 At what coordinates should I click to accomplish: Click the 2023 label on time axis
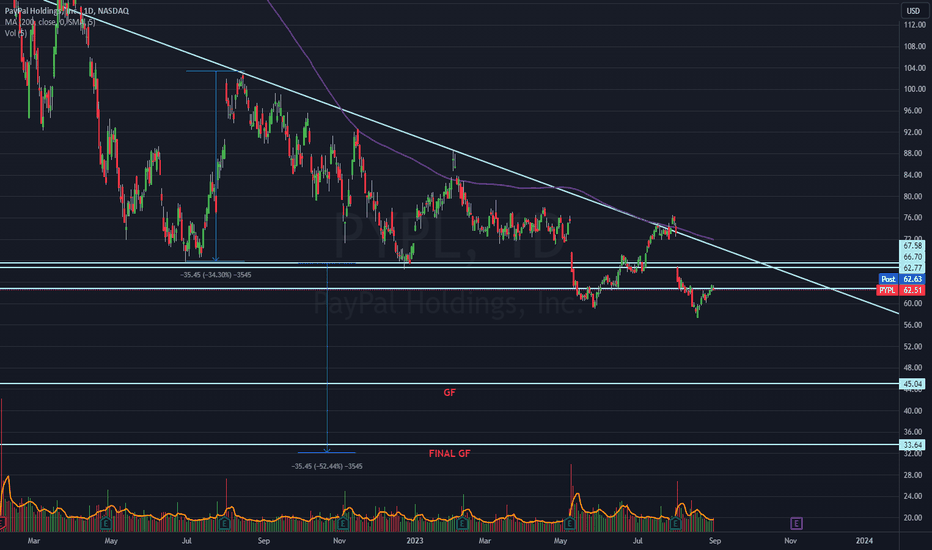pos(414,540)
